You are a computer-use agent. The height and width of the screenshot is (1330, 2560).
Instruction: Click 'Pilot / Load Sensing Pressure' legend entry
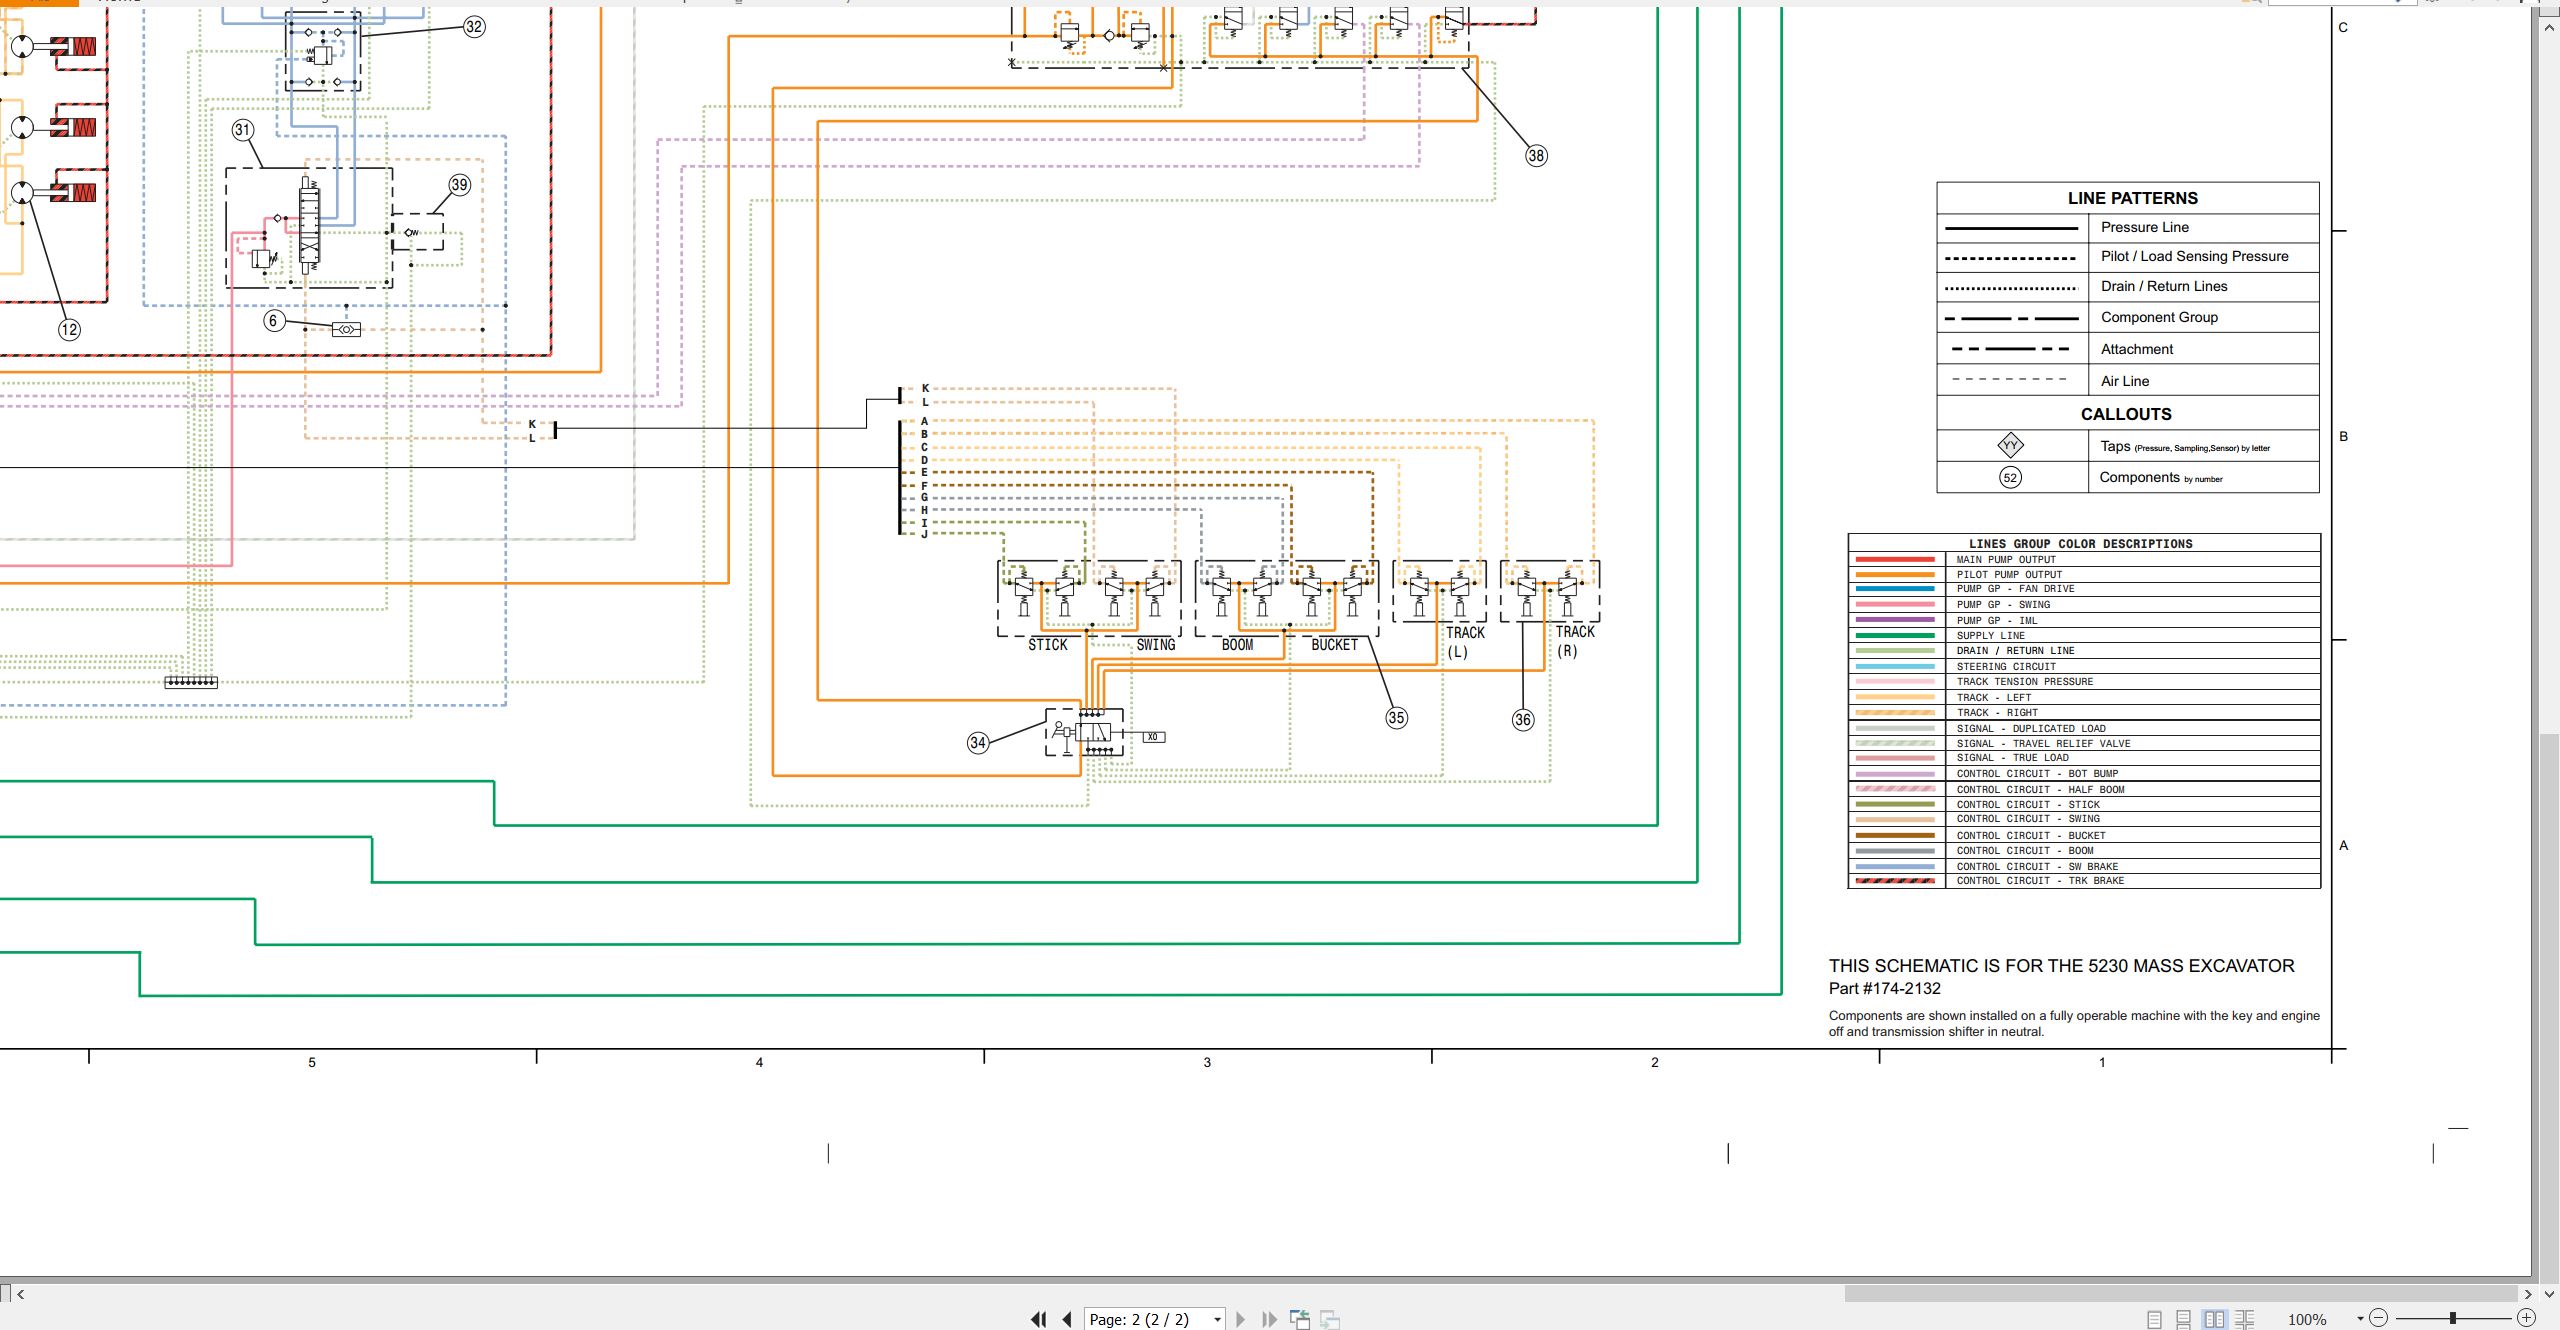tap(2194, 256)
